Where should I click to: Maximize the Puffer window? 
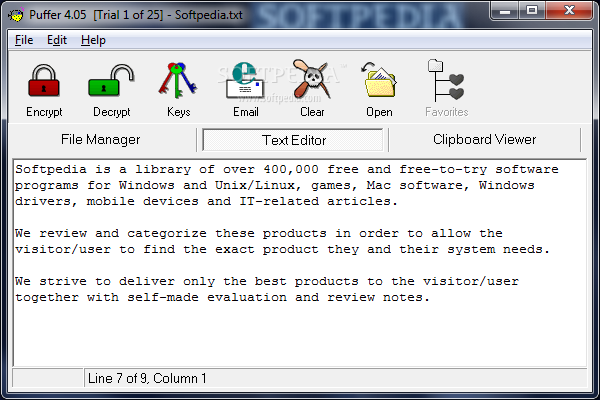tap(532, 11)
